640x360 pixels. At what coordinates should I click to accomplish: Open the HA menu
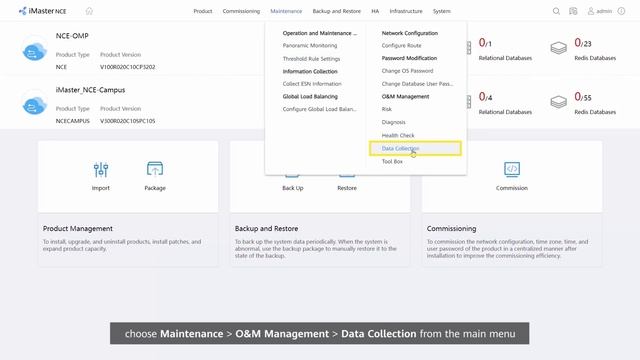pyautogui.click(x=375, y=11)
